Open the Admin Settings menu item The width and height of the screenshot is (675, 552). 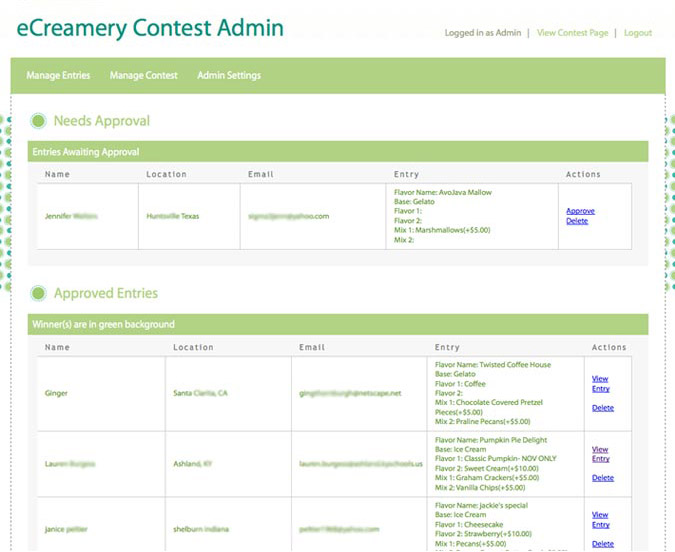[x=229, y=75]
